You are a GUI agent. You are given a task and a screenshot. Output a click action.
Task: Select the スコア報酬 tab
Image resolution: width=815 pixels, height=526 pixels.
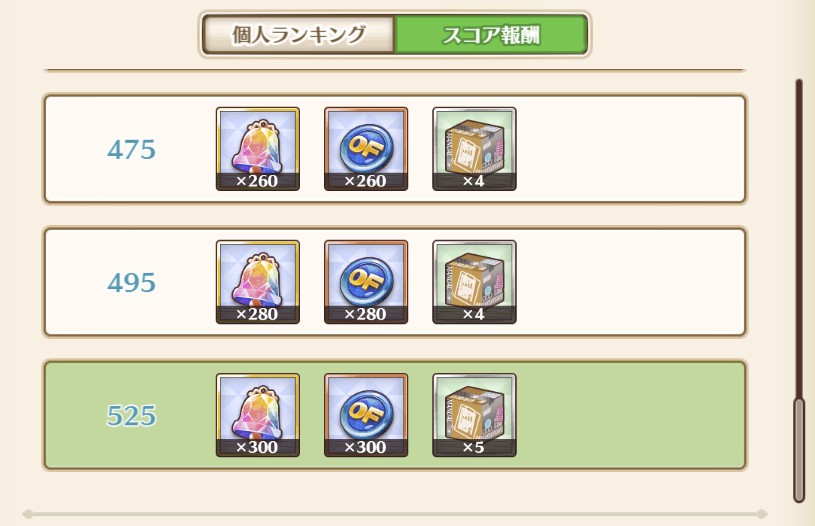coord(492,34)
